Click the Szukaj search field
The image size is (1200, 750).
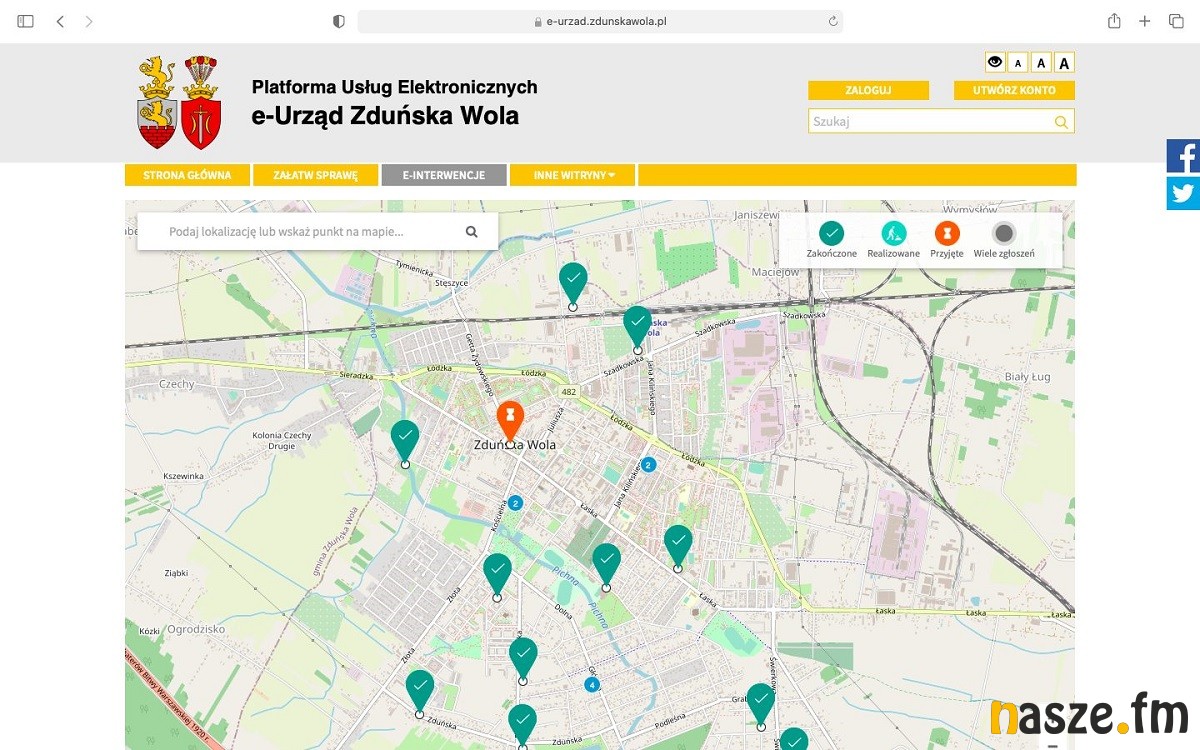tap(930, 122)
